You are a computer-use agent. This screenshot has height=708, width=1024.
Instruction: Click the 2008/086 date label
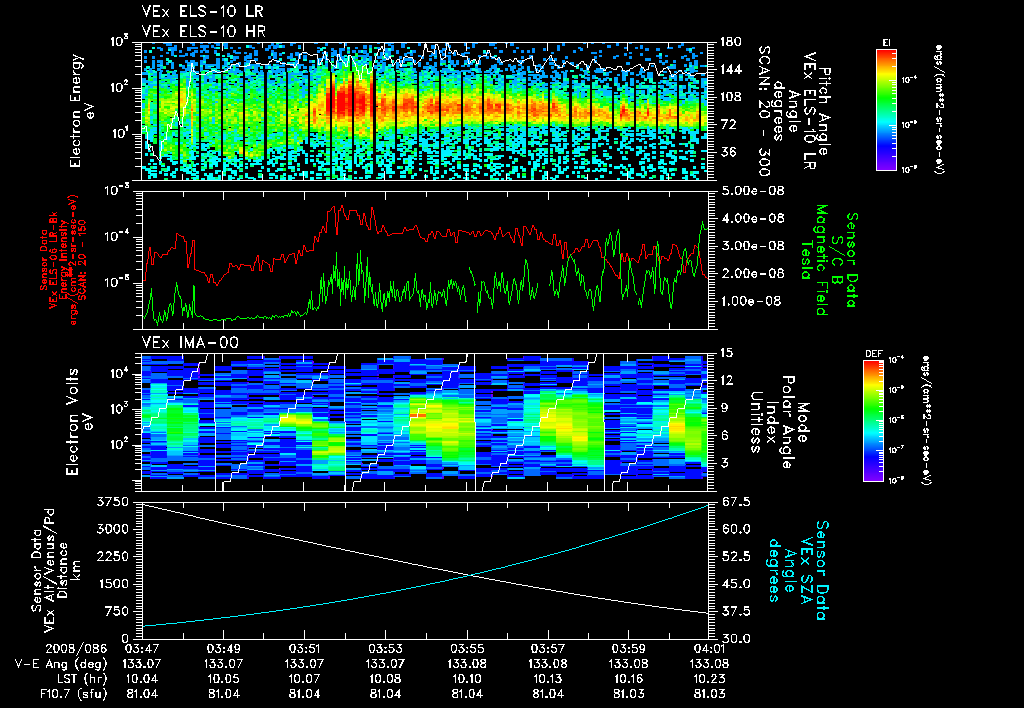[x=76, y=650]
